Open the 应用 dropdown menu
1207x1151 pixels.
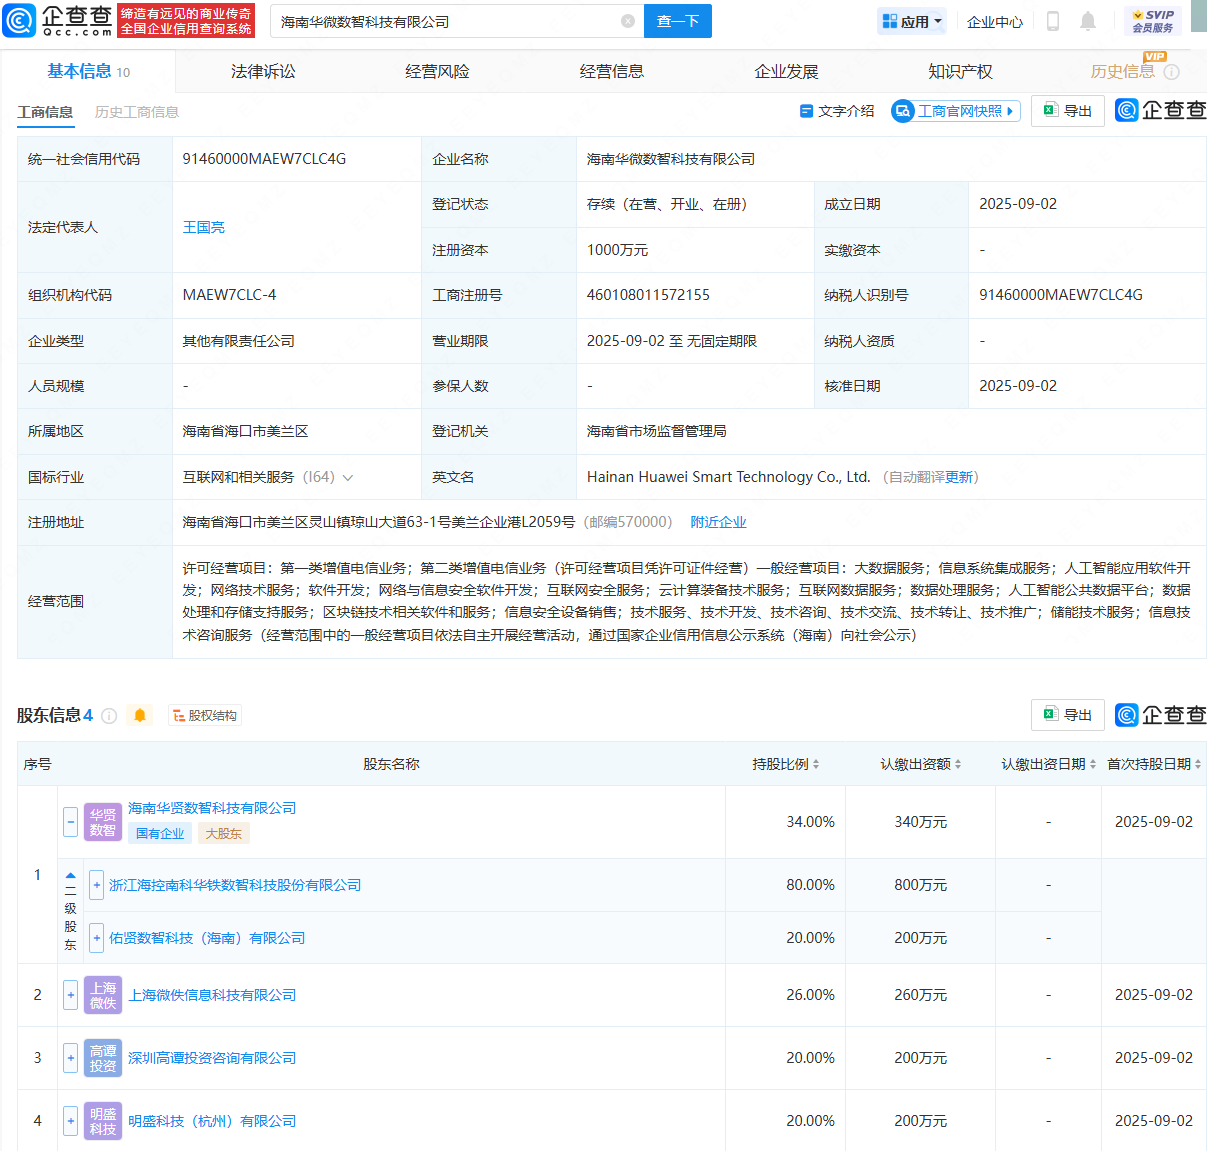pyautogui.click(x=911, y=21)
